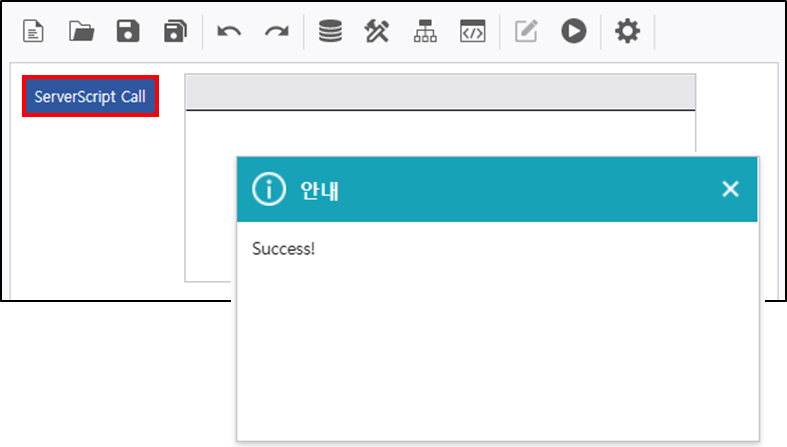Undo the last action

pos(229,32)
